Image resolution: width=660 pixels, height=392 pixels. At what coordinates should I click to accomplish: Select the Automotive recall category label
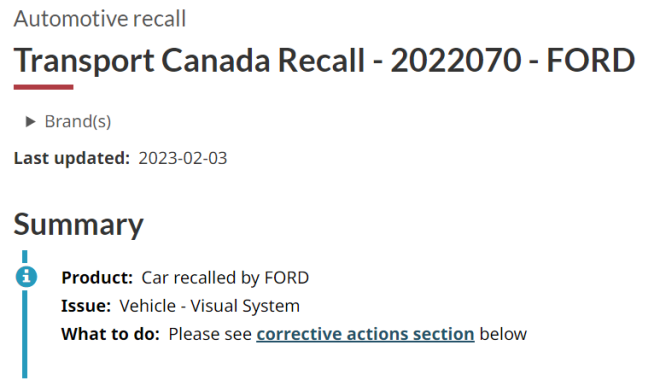point(100,19)
